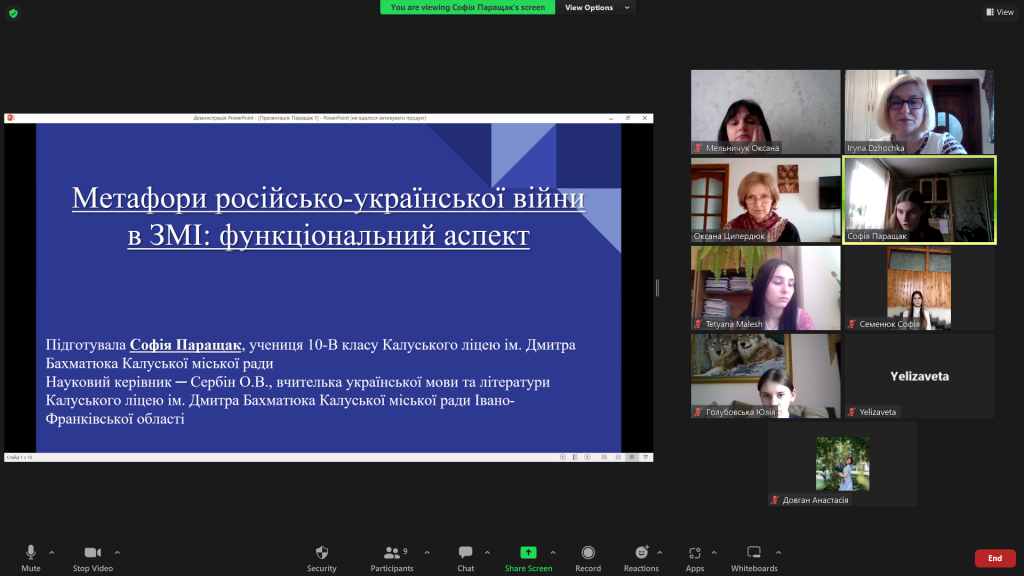Click the green Share Screen icon
Viewport: 1024px width, 576px height.
(x=527, y=553)
